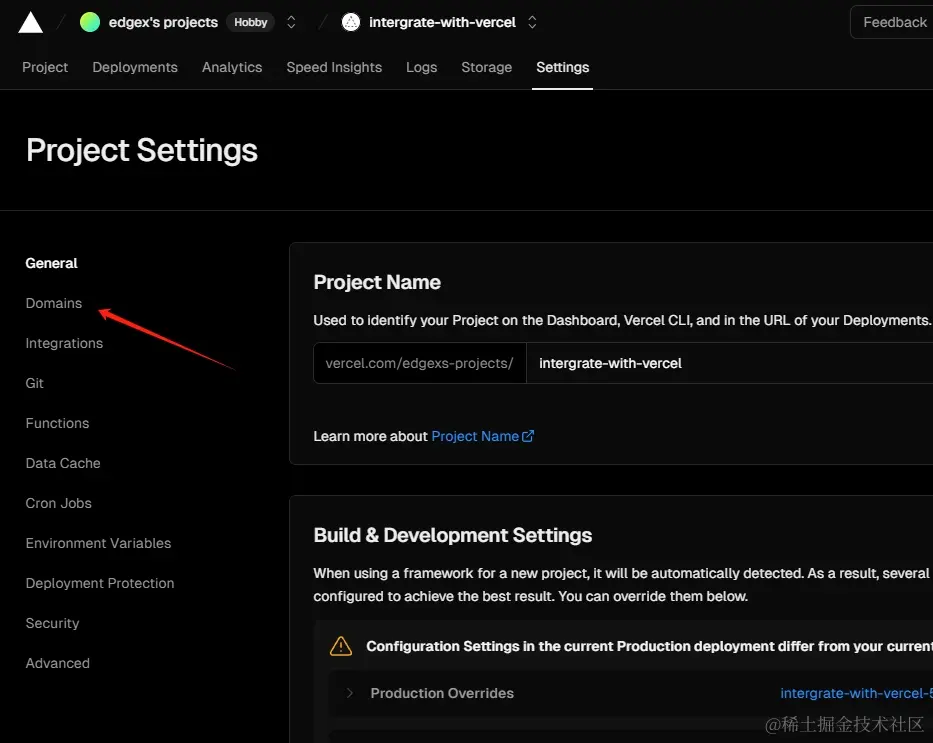Screen dimensions: 933x743
Task: Open the Analytics tab
Action: (x=232, y=67)
